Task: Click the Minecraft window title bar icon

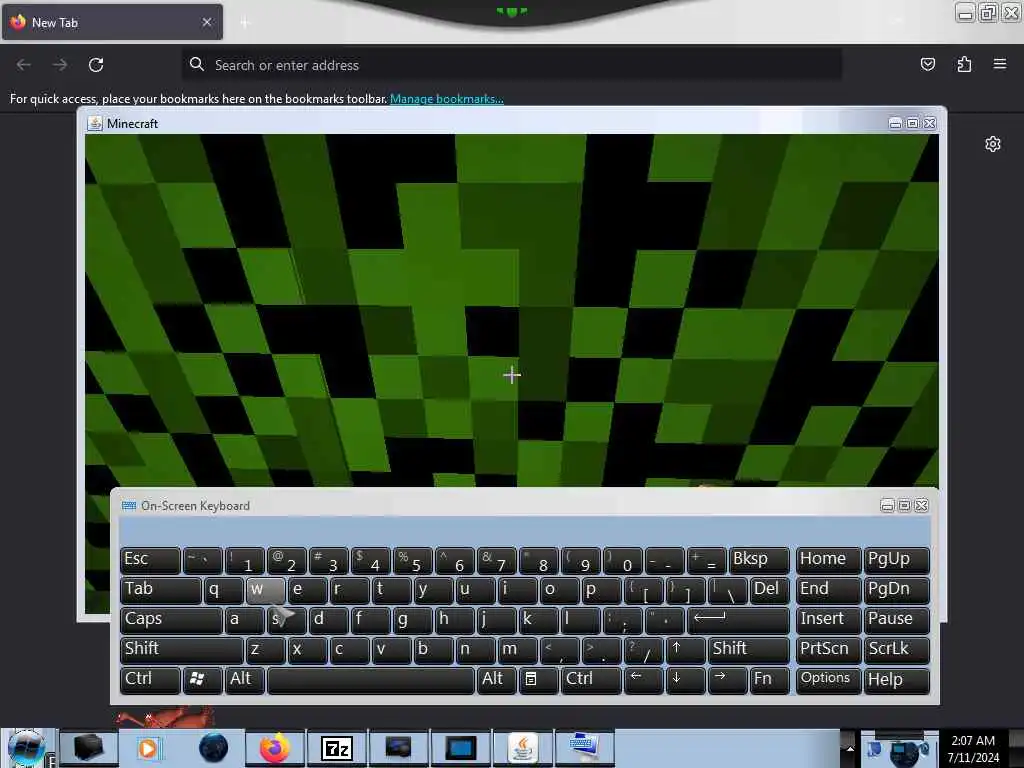Action: pyautogui.click(x=95, y=123)
